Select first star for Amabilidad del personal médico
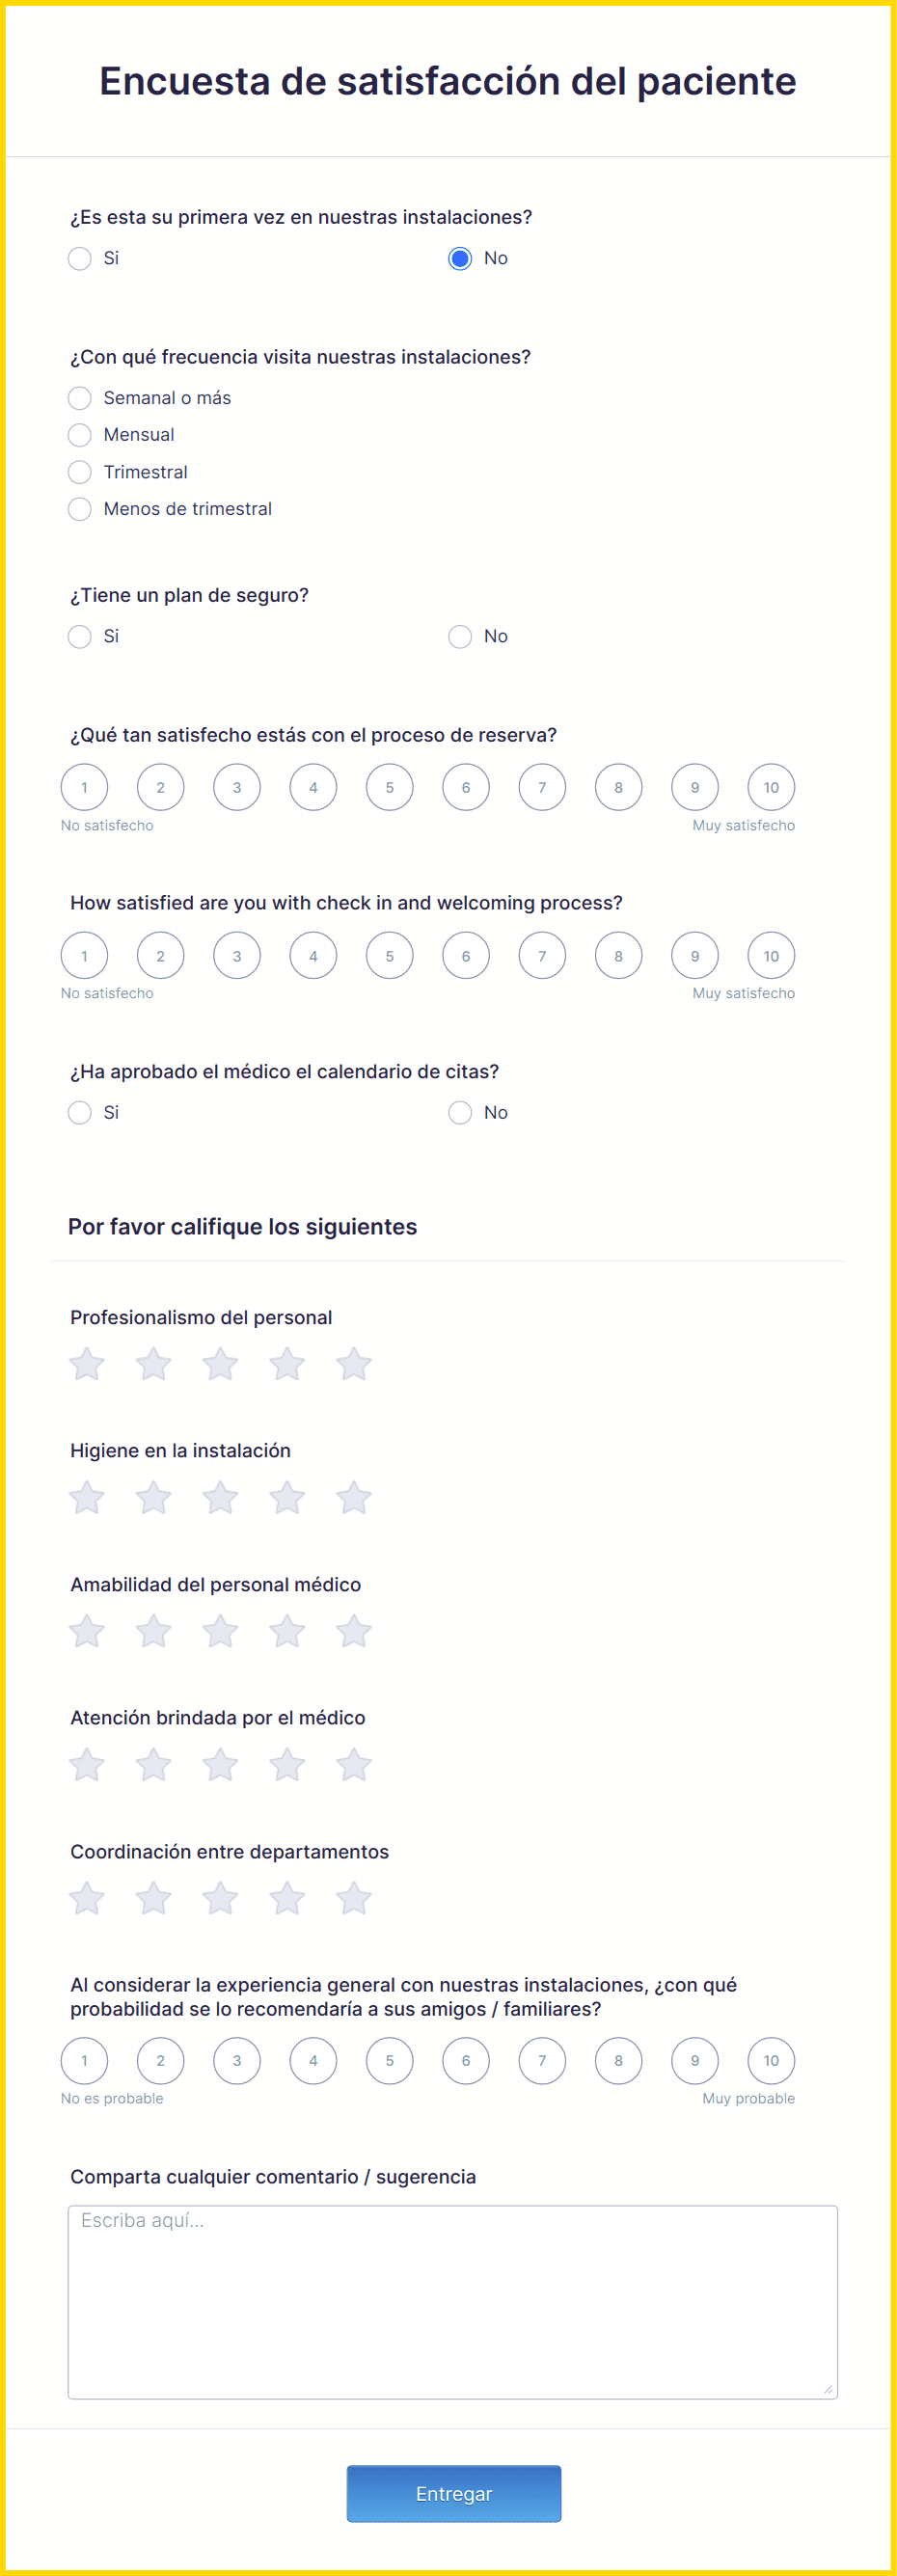The height and width of the screenshot is (2576, 897). click(x=87, y=1631)
